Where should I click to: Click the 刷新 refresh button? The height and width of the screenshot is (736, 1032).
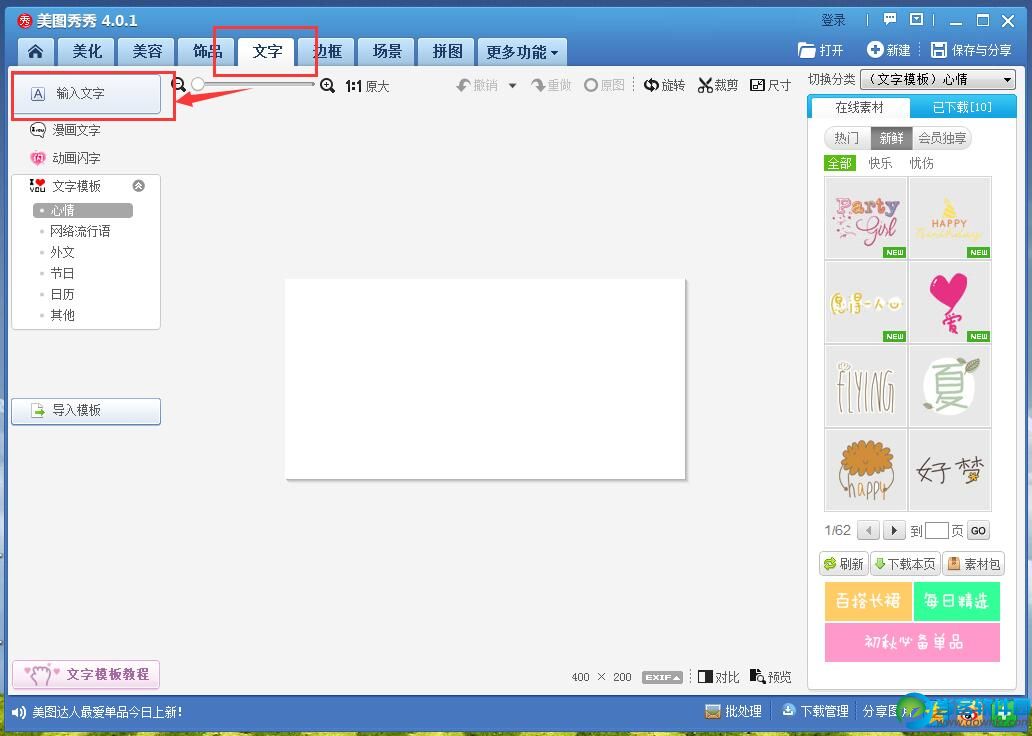click(x=844, y=564)
